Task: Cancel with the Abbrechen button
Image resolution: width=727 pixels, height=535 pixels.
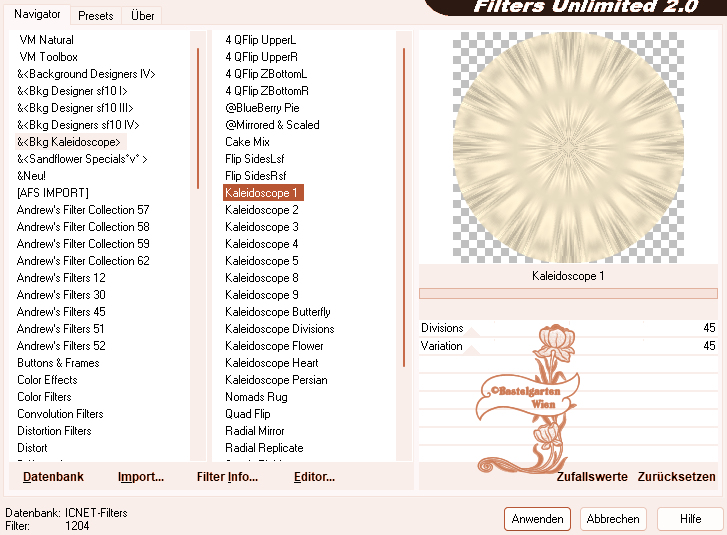Action: (x=613, y=519)
